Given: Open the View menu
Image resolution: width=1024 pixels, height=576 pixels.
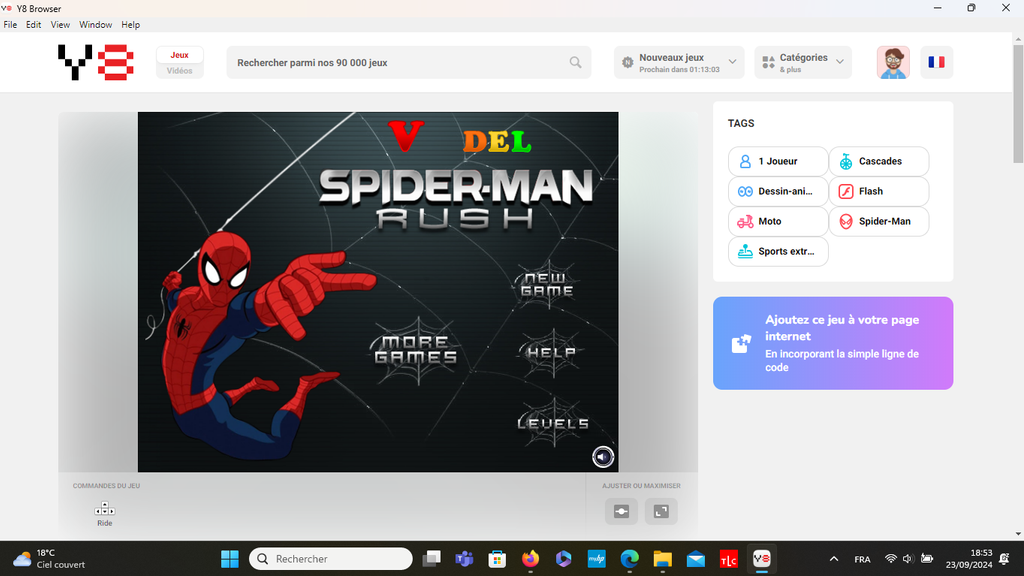Looking at the screenshot, I should click(60, 24).
